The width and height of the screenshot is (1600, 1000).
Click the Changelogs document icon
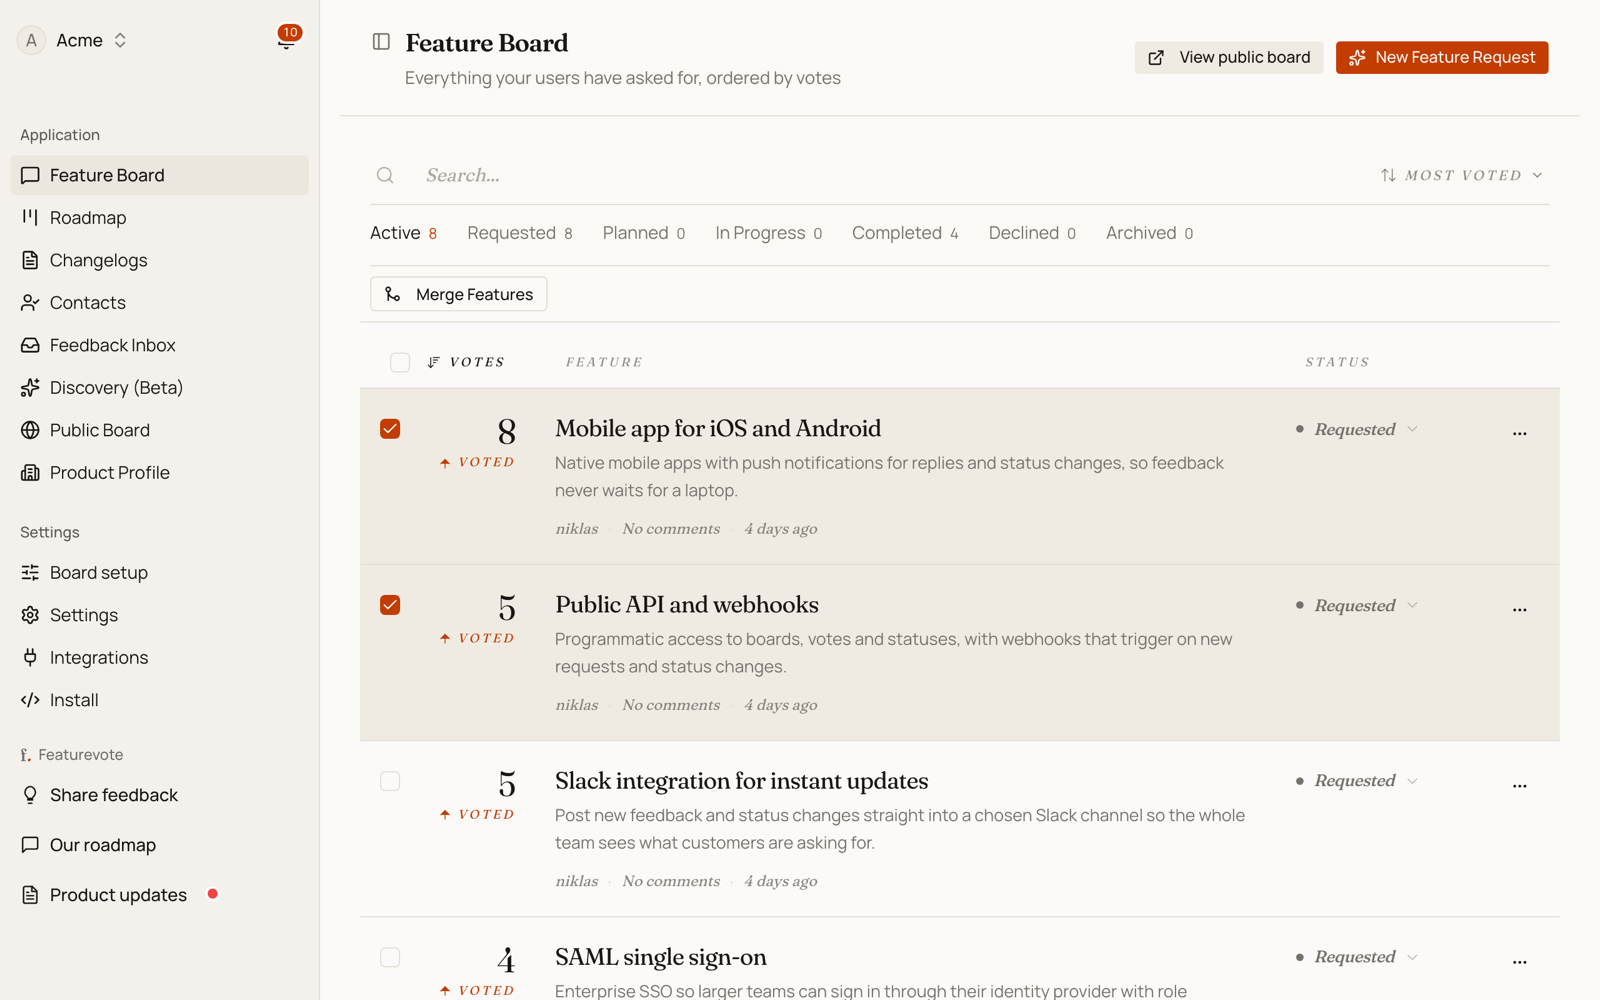click(30, 260)
